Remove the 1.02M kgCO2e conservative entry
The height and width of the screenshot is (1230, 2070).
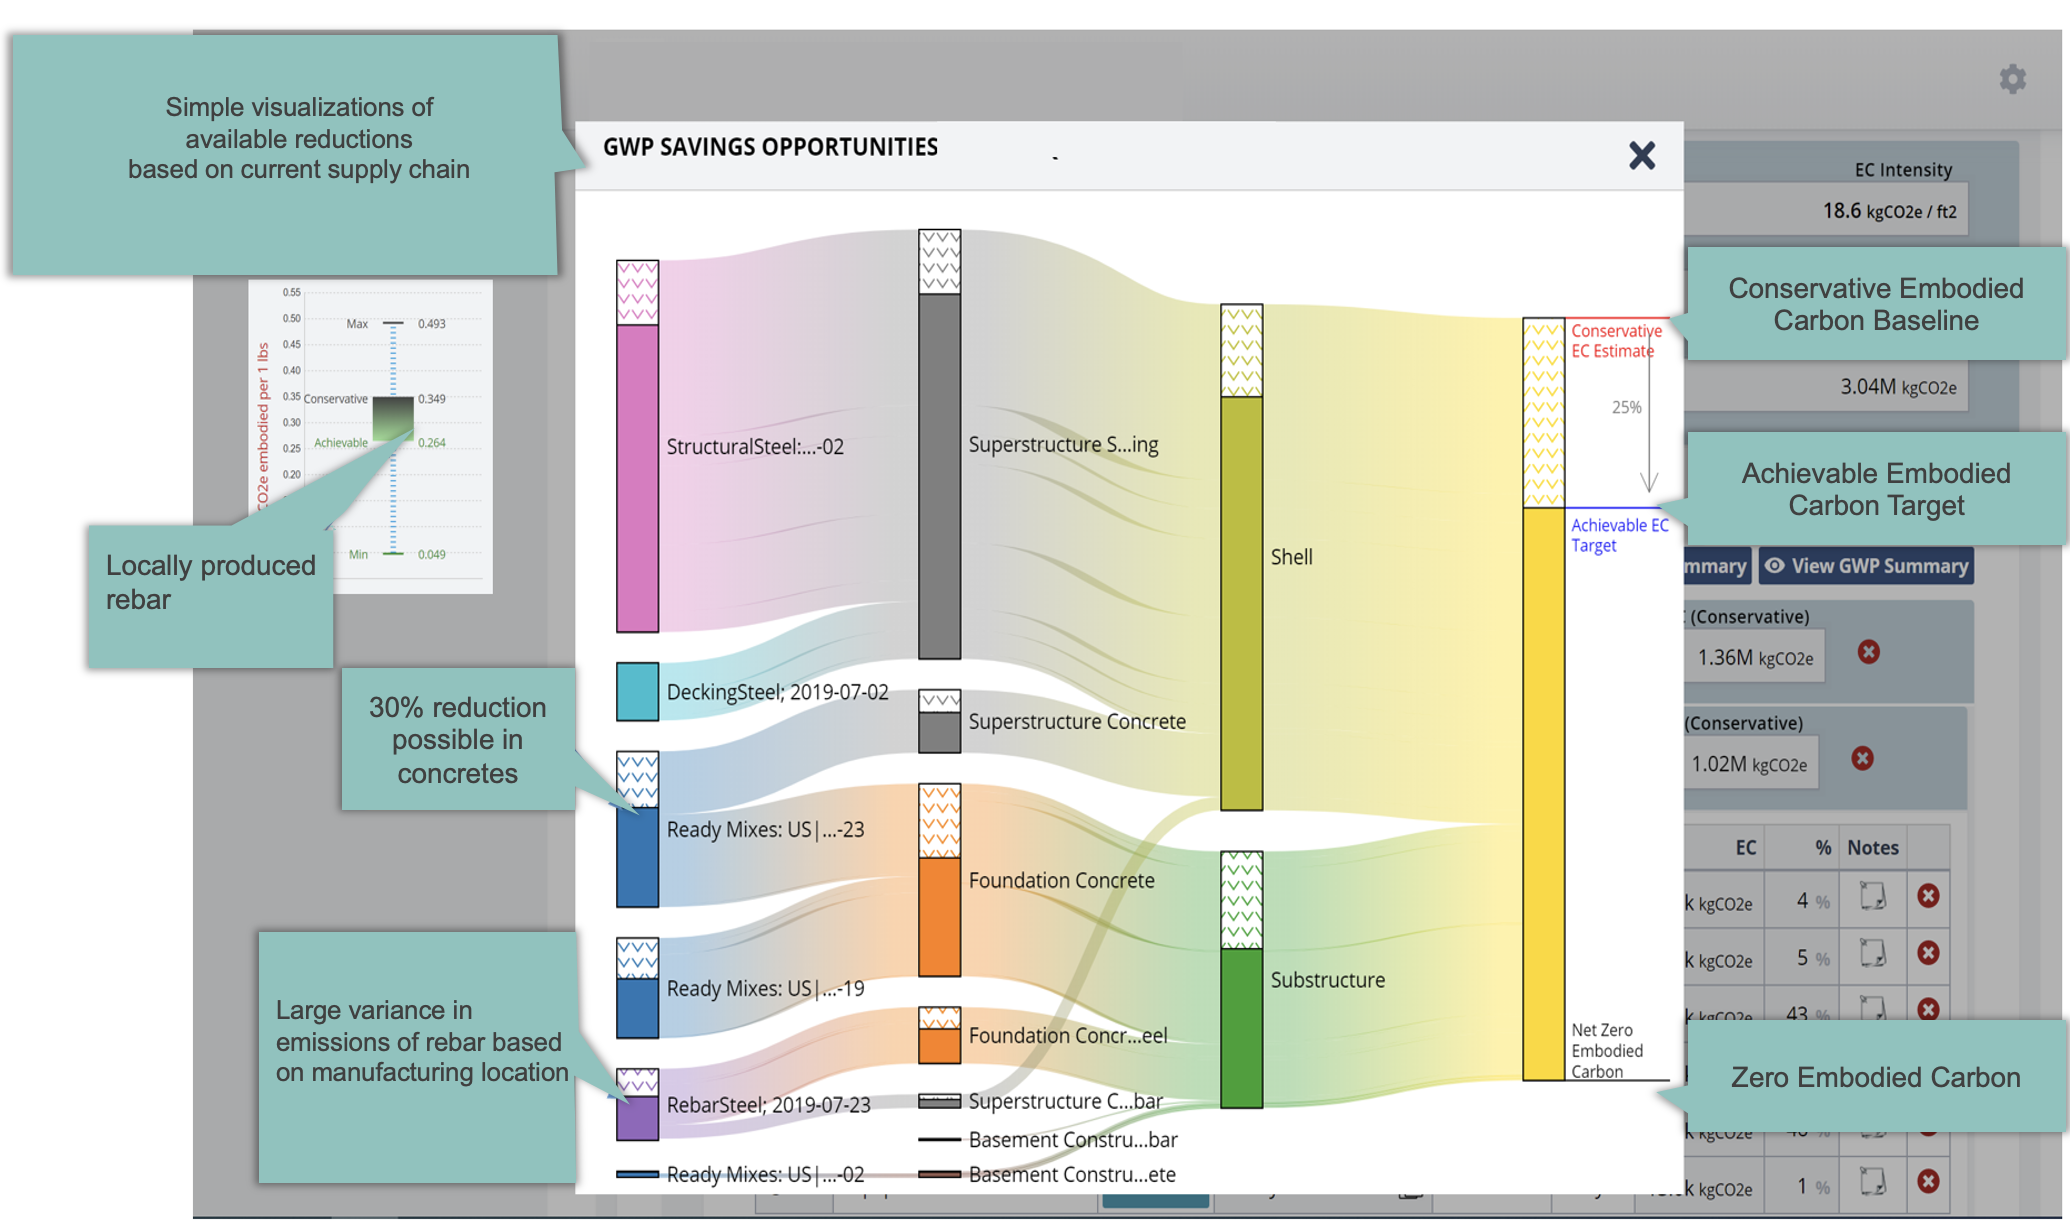click(1862, 759)
